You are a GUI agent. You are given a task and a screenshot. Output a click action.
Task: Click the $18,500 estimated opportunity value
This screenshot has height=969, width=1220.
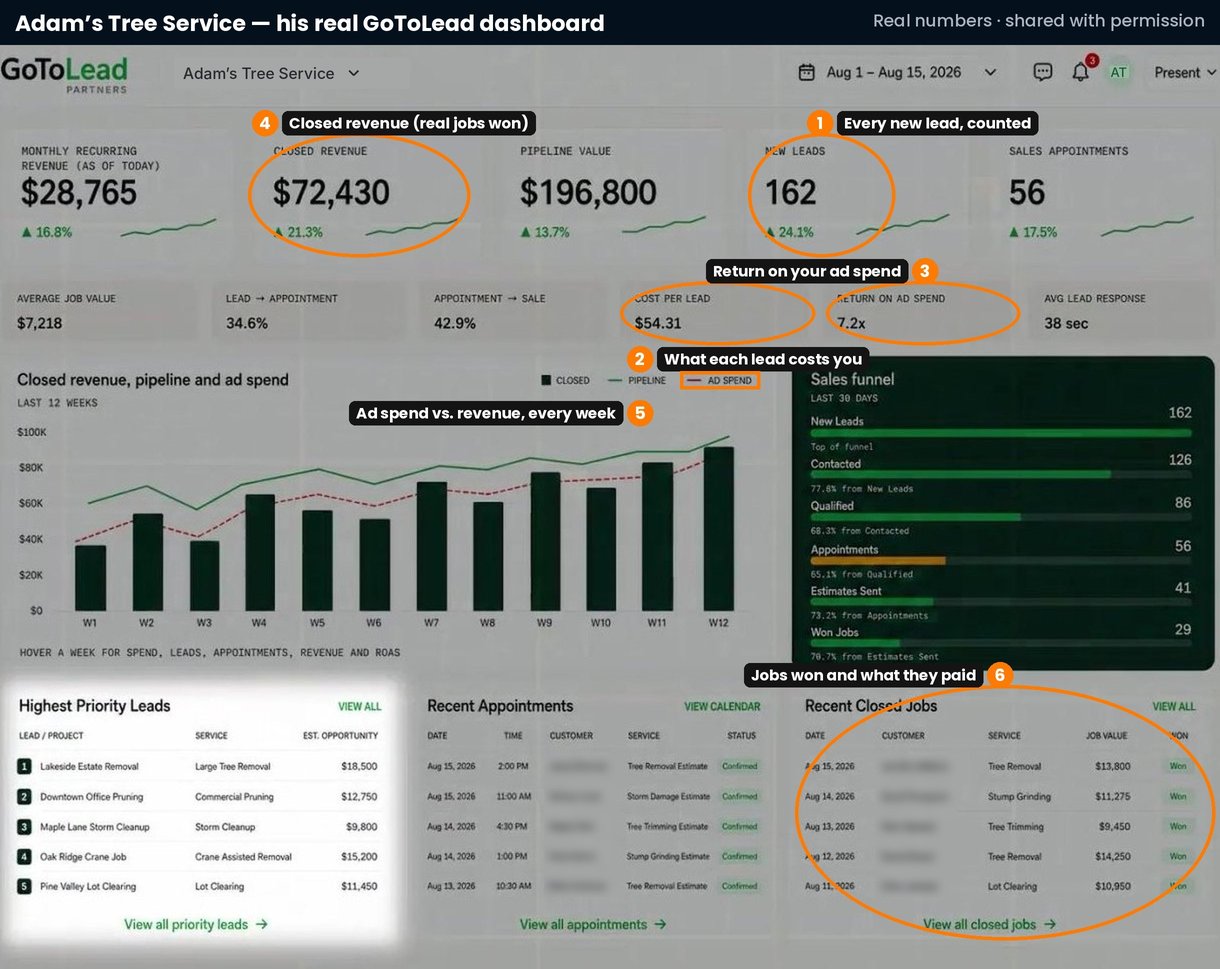pos(359,767)
